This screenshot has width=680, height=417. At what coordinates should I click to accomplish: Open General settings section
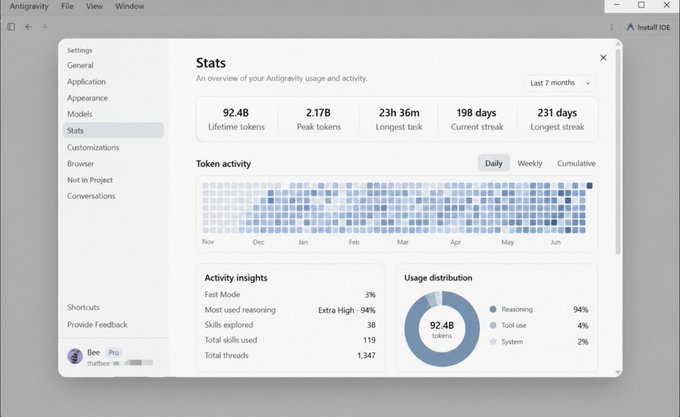click(80, 65)
